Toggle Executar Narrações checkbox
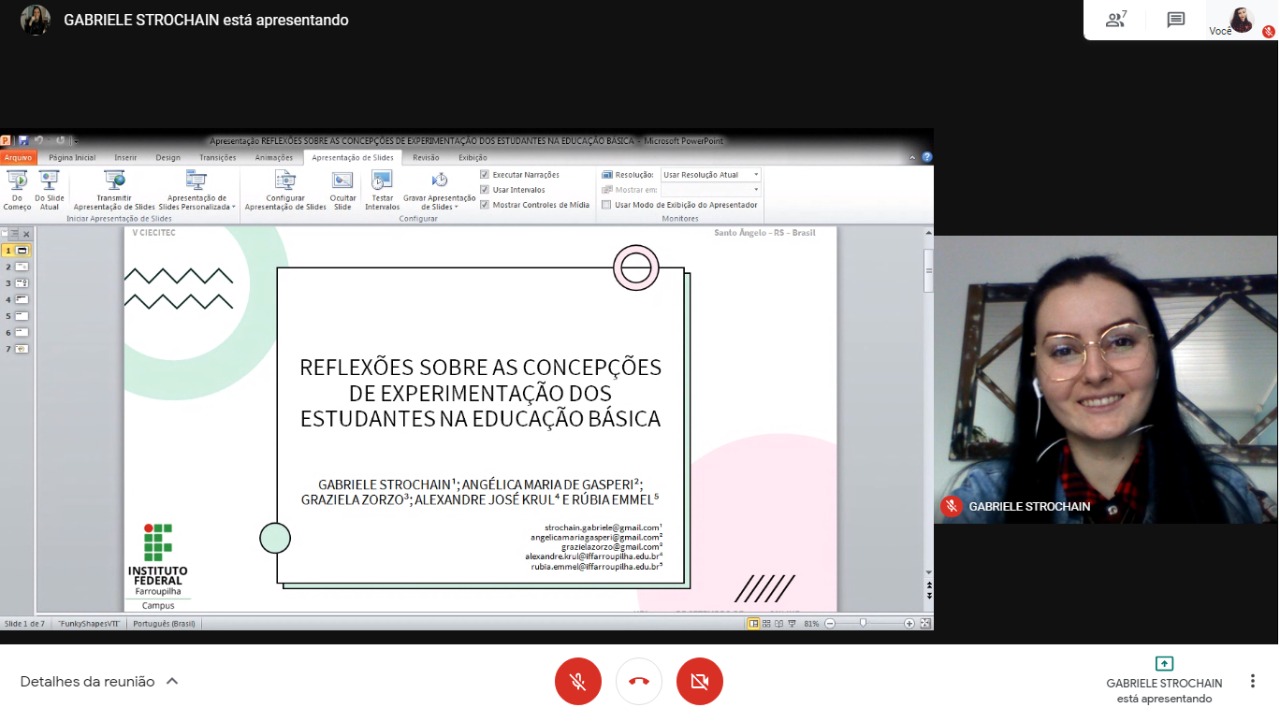 485,175
